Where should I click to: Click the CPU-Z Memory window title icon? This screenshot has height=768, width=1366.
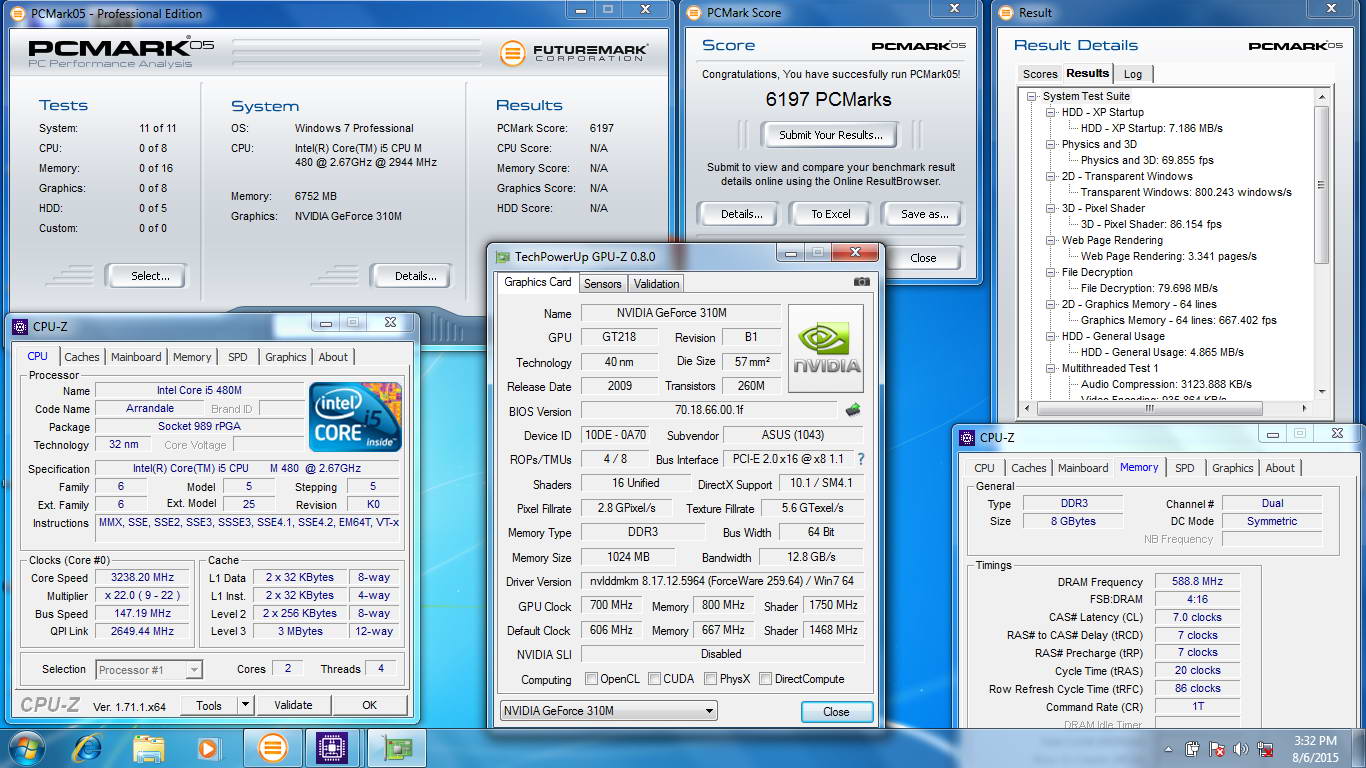(967, 437)
